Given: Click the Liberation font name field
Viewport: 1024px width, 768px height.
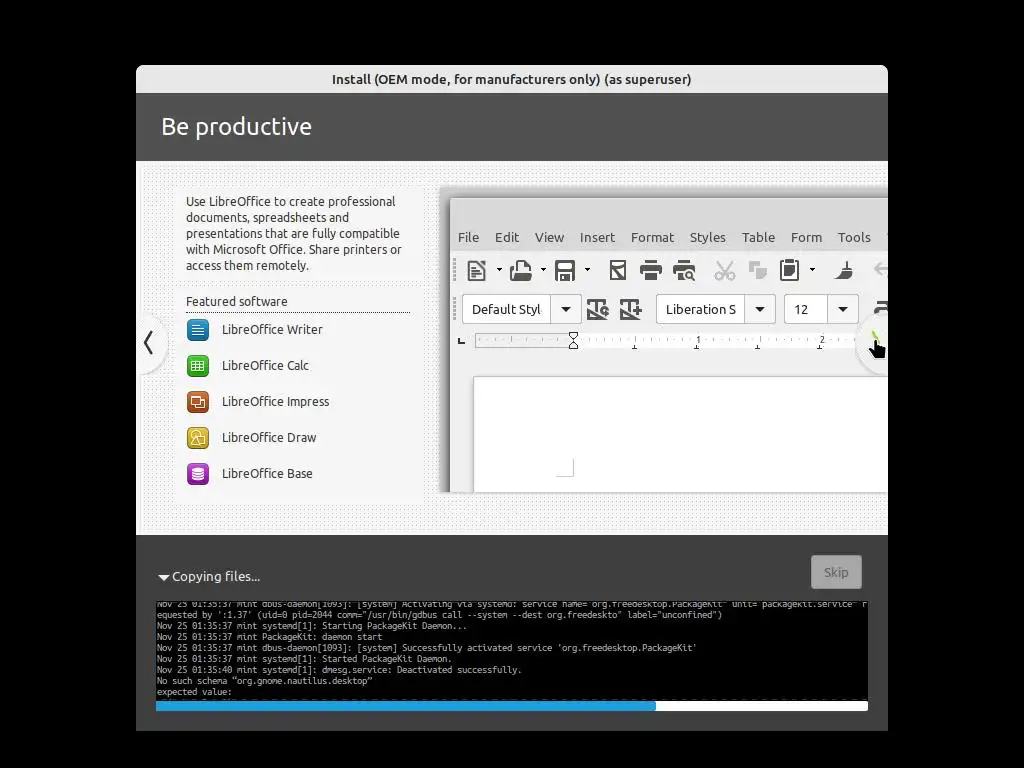Looking at the screenshot, I should coord(701,310).
